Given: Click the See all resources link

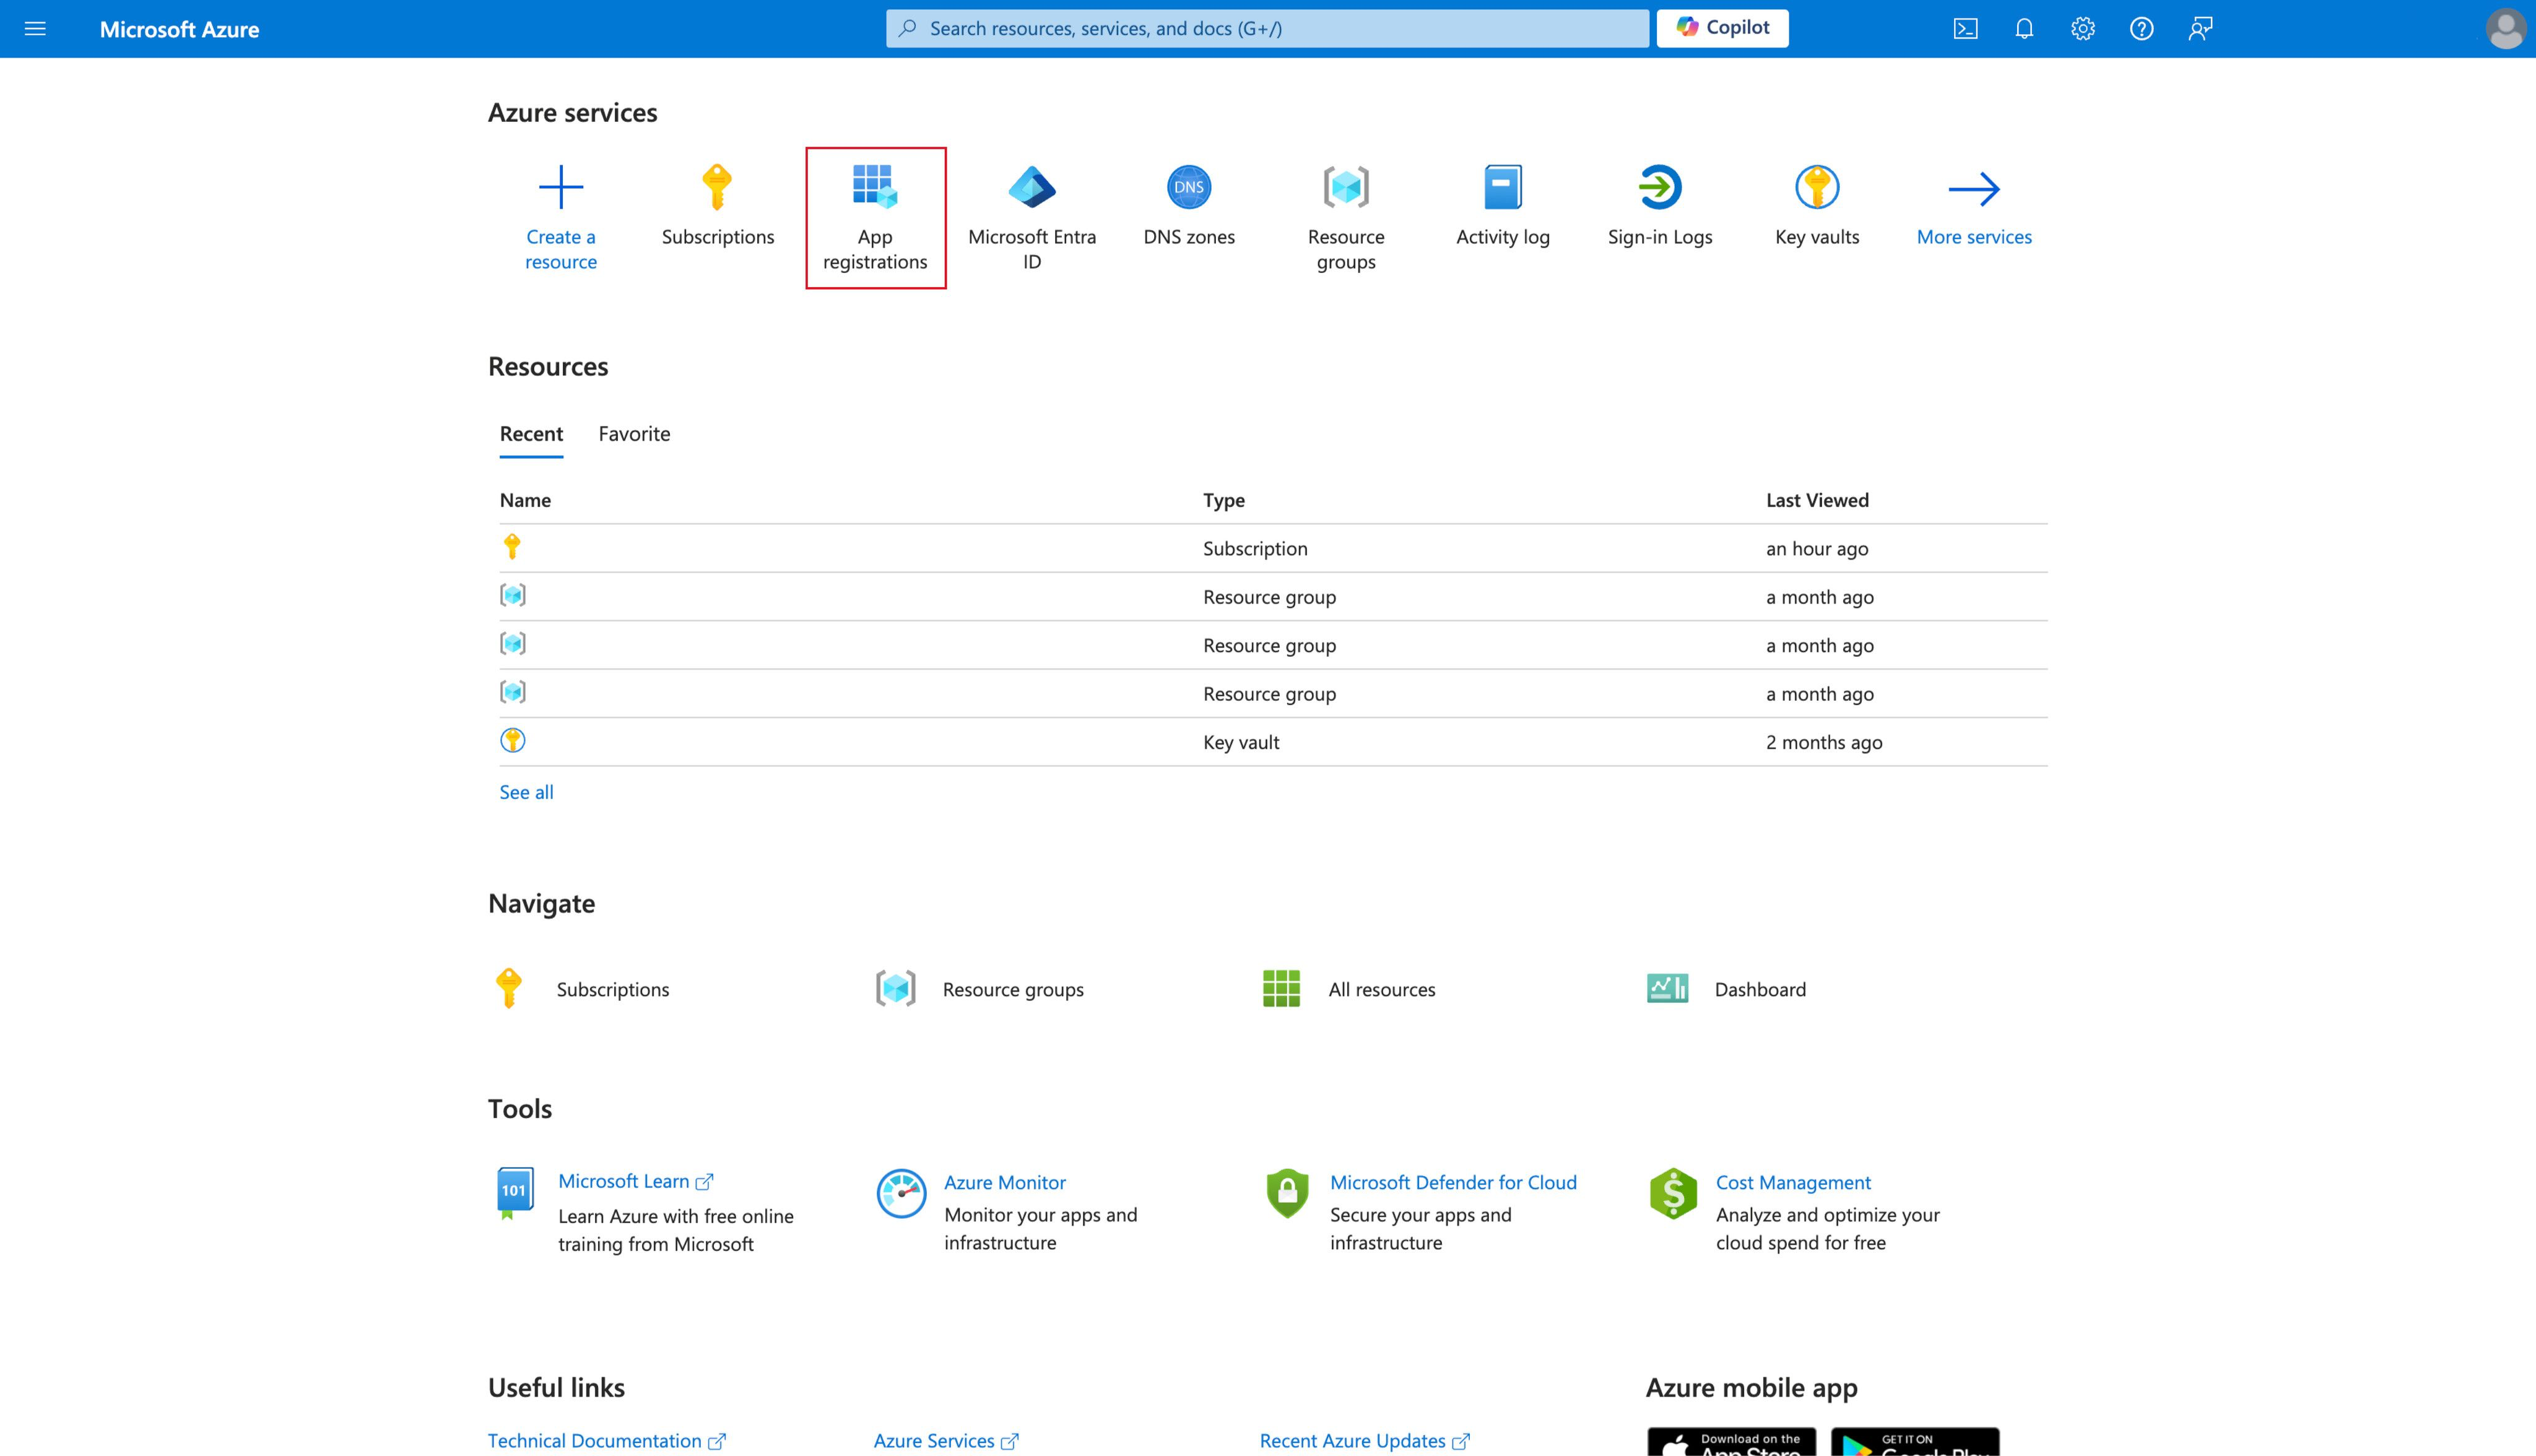Looking at the screenshot, I should [x=526, y=792].
